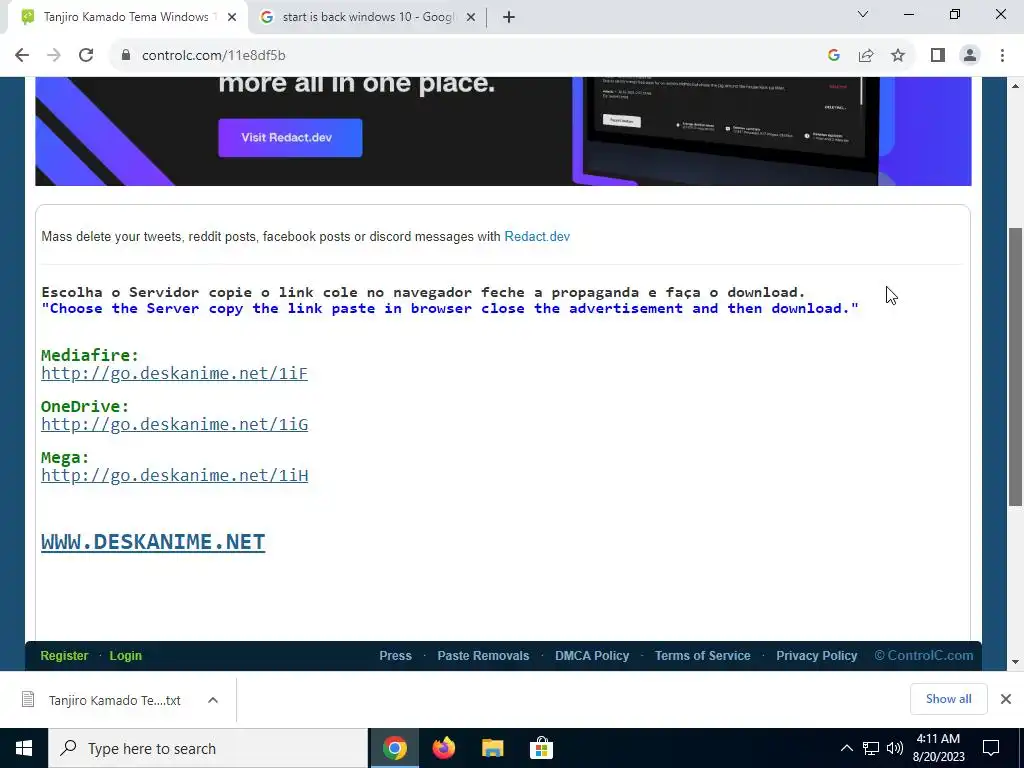Open Firefox from the taskbar
This screenshot has width=1024, height=768.
pos(443,748)
